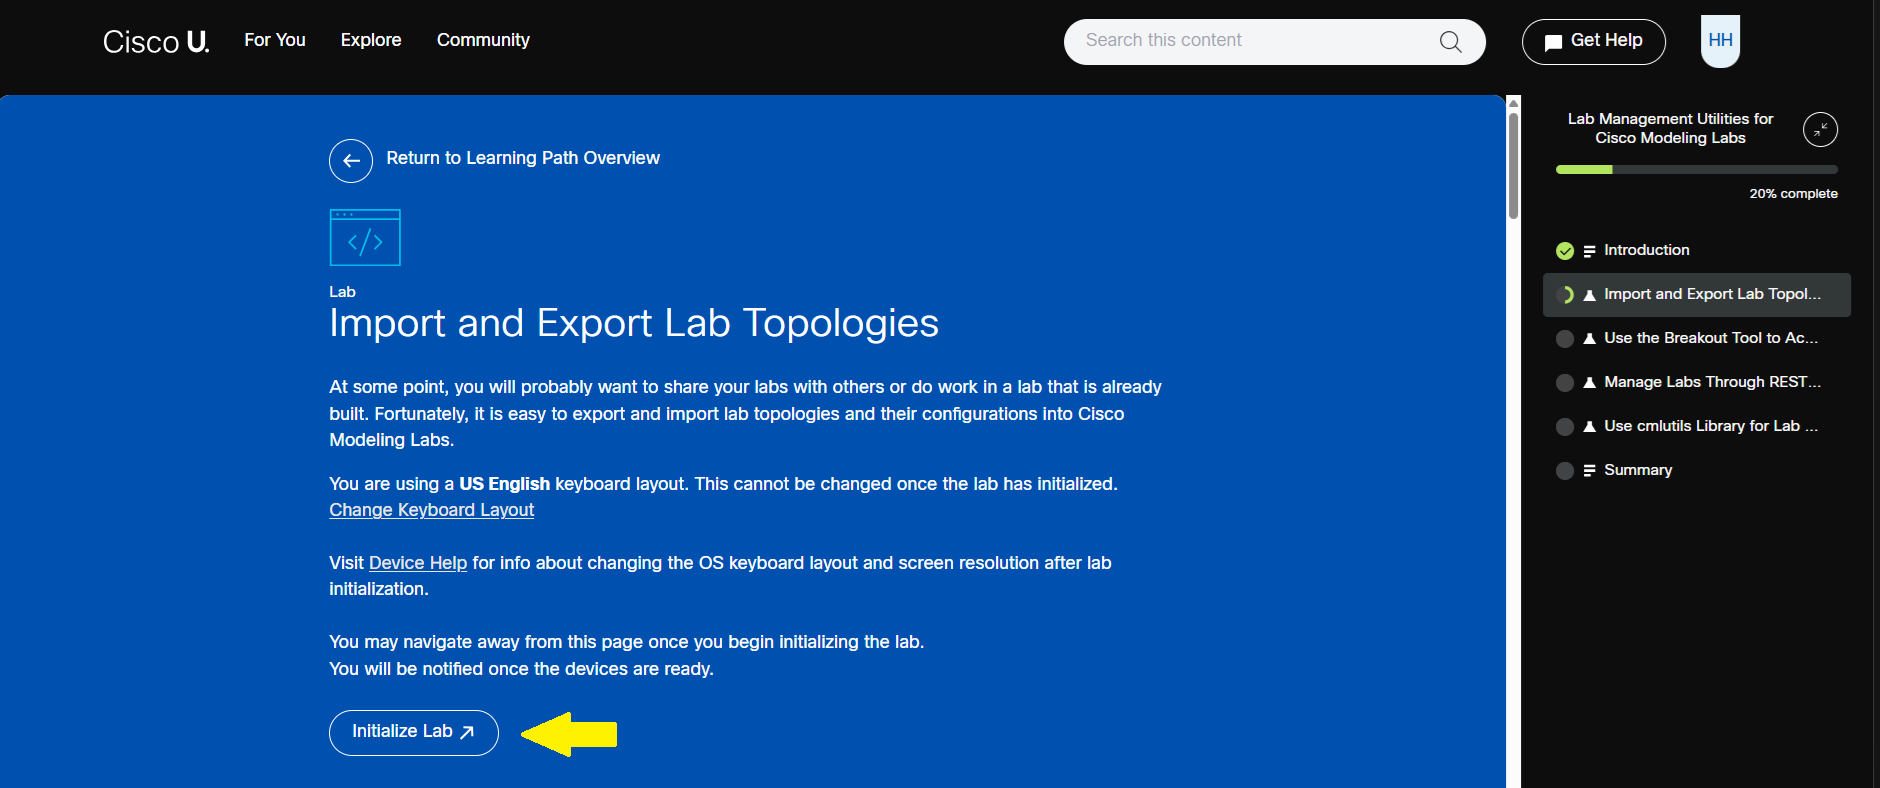Open the HH user avatar menu
This screenshot has height=788, width=1880.
pos(1720,41)
